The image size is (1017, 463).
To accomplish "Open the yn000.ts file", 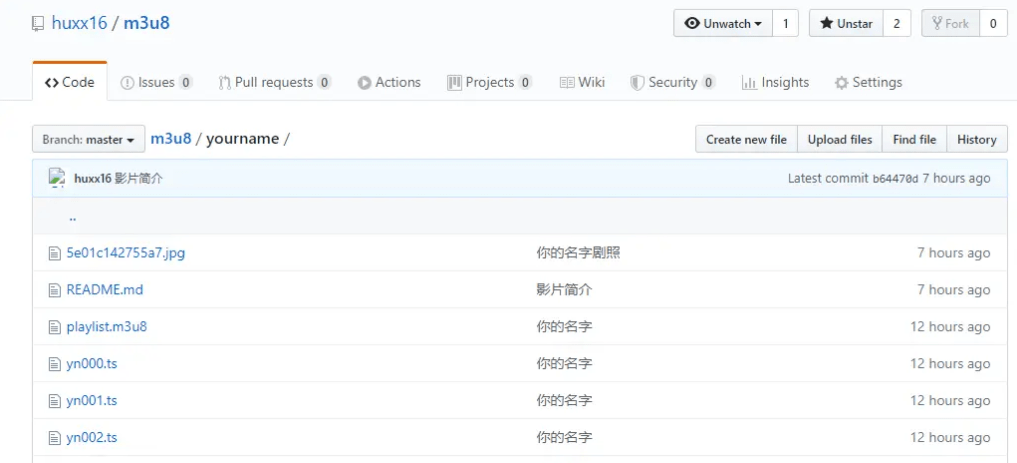I will (x=92, y=364).
